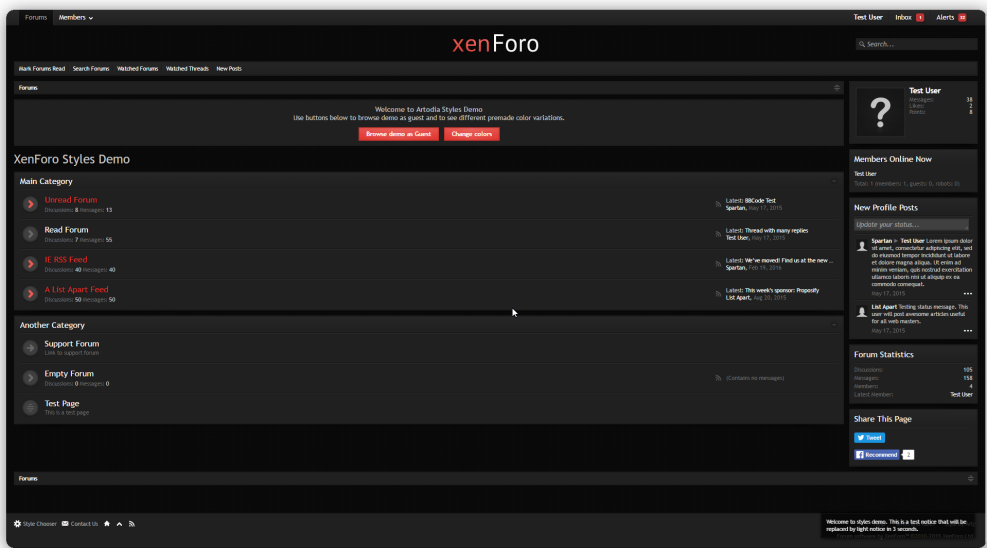Select Watched Threads in the sub-navigation
This screenshot has width=987, height=548.
pyautogui.click(x=187, y=69)
